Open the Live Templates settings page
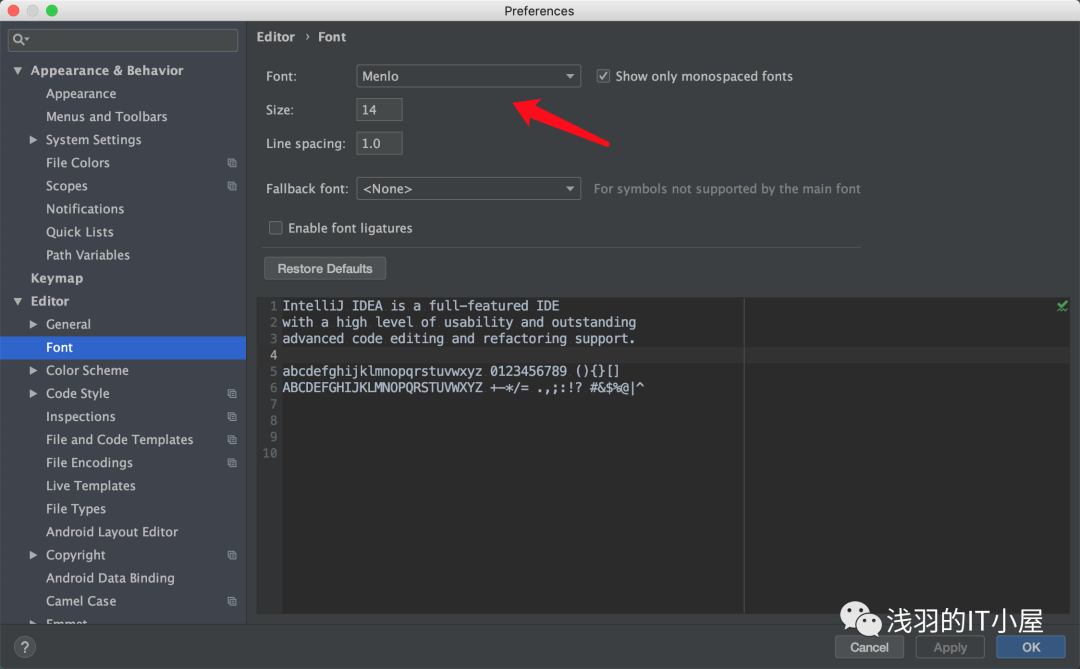The width and height of the screenshot is (1080, 669). coord(91,486)
